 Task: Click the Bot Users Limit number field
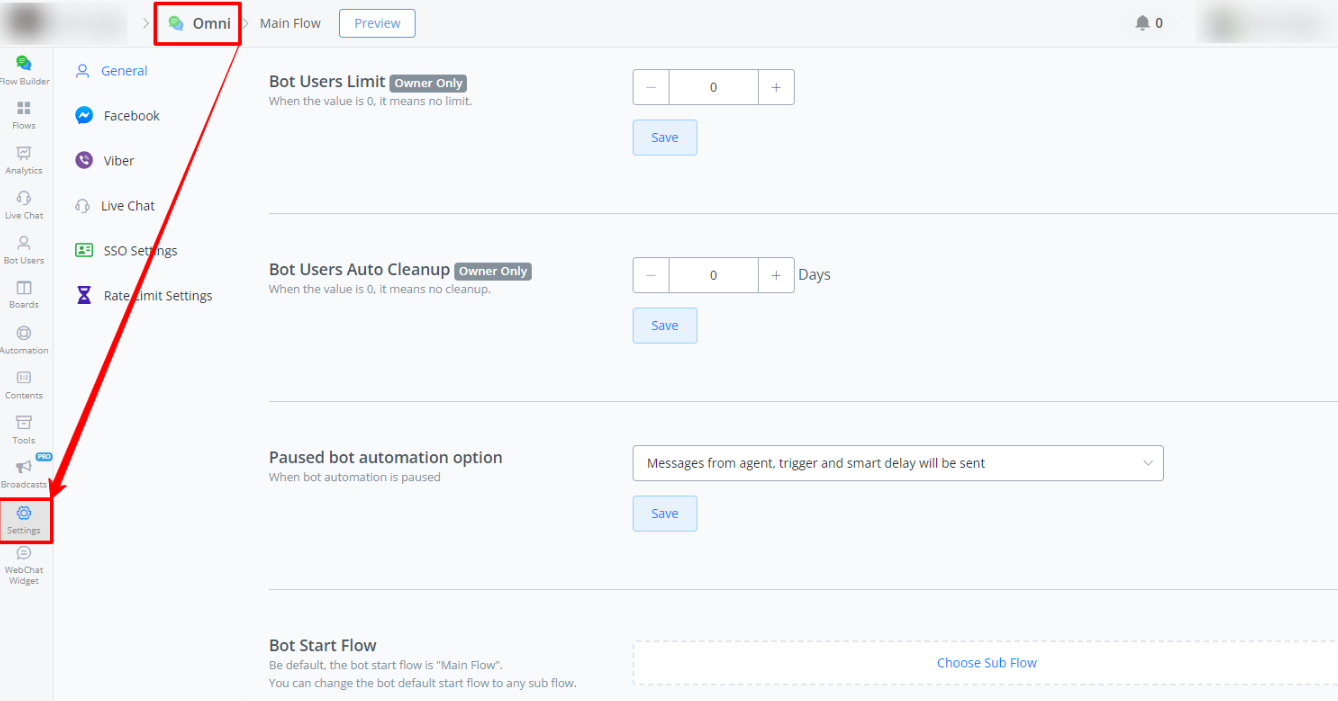[713, 88]
